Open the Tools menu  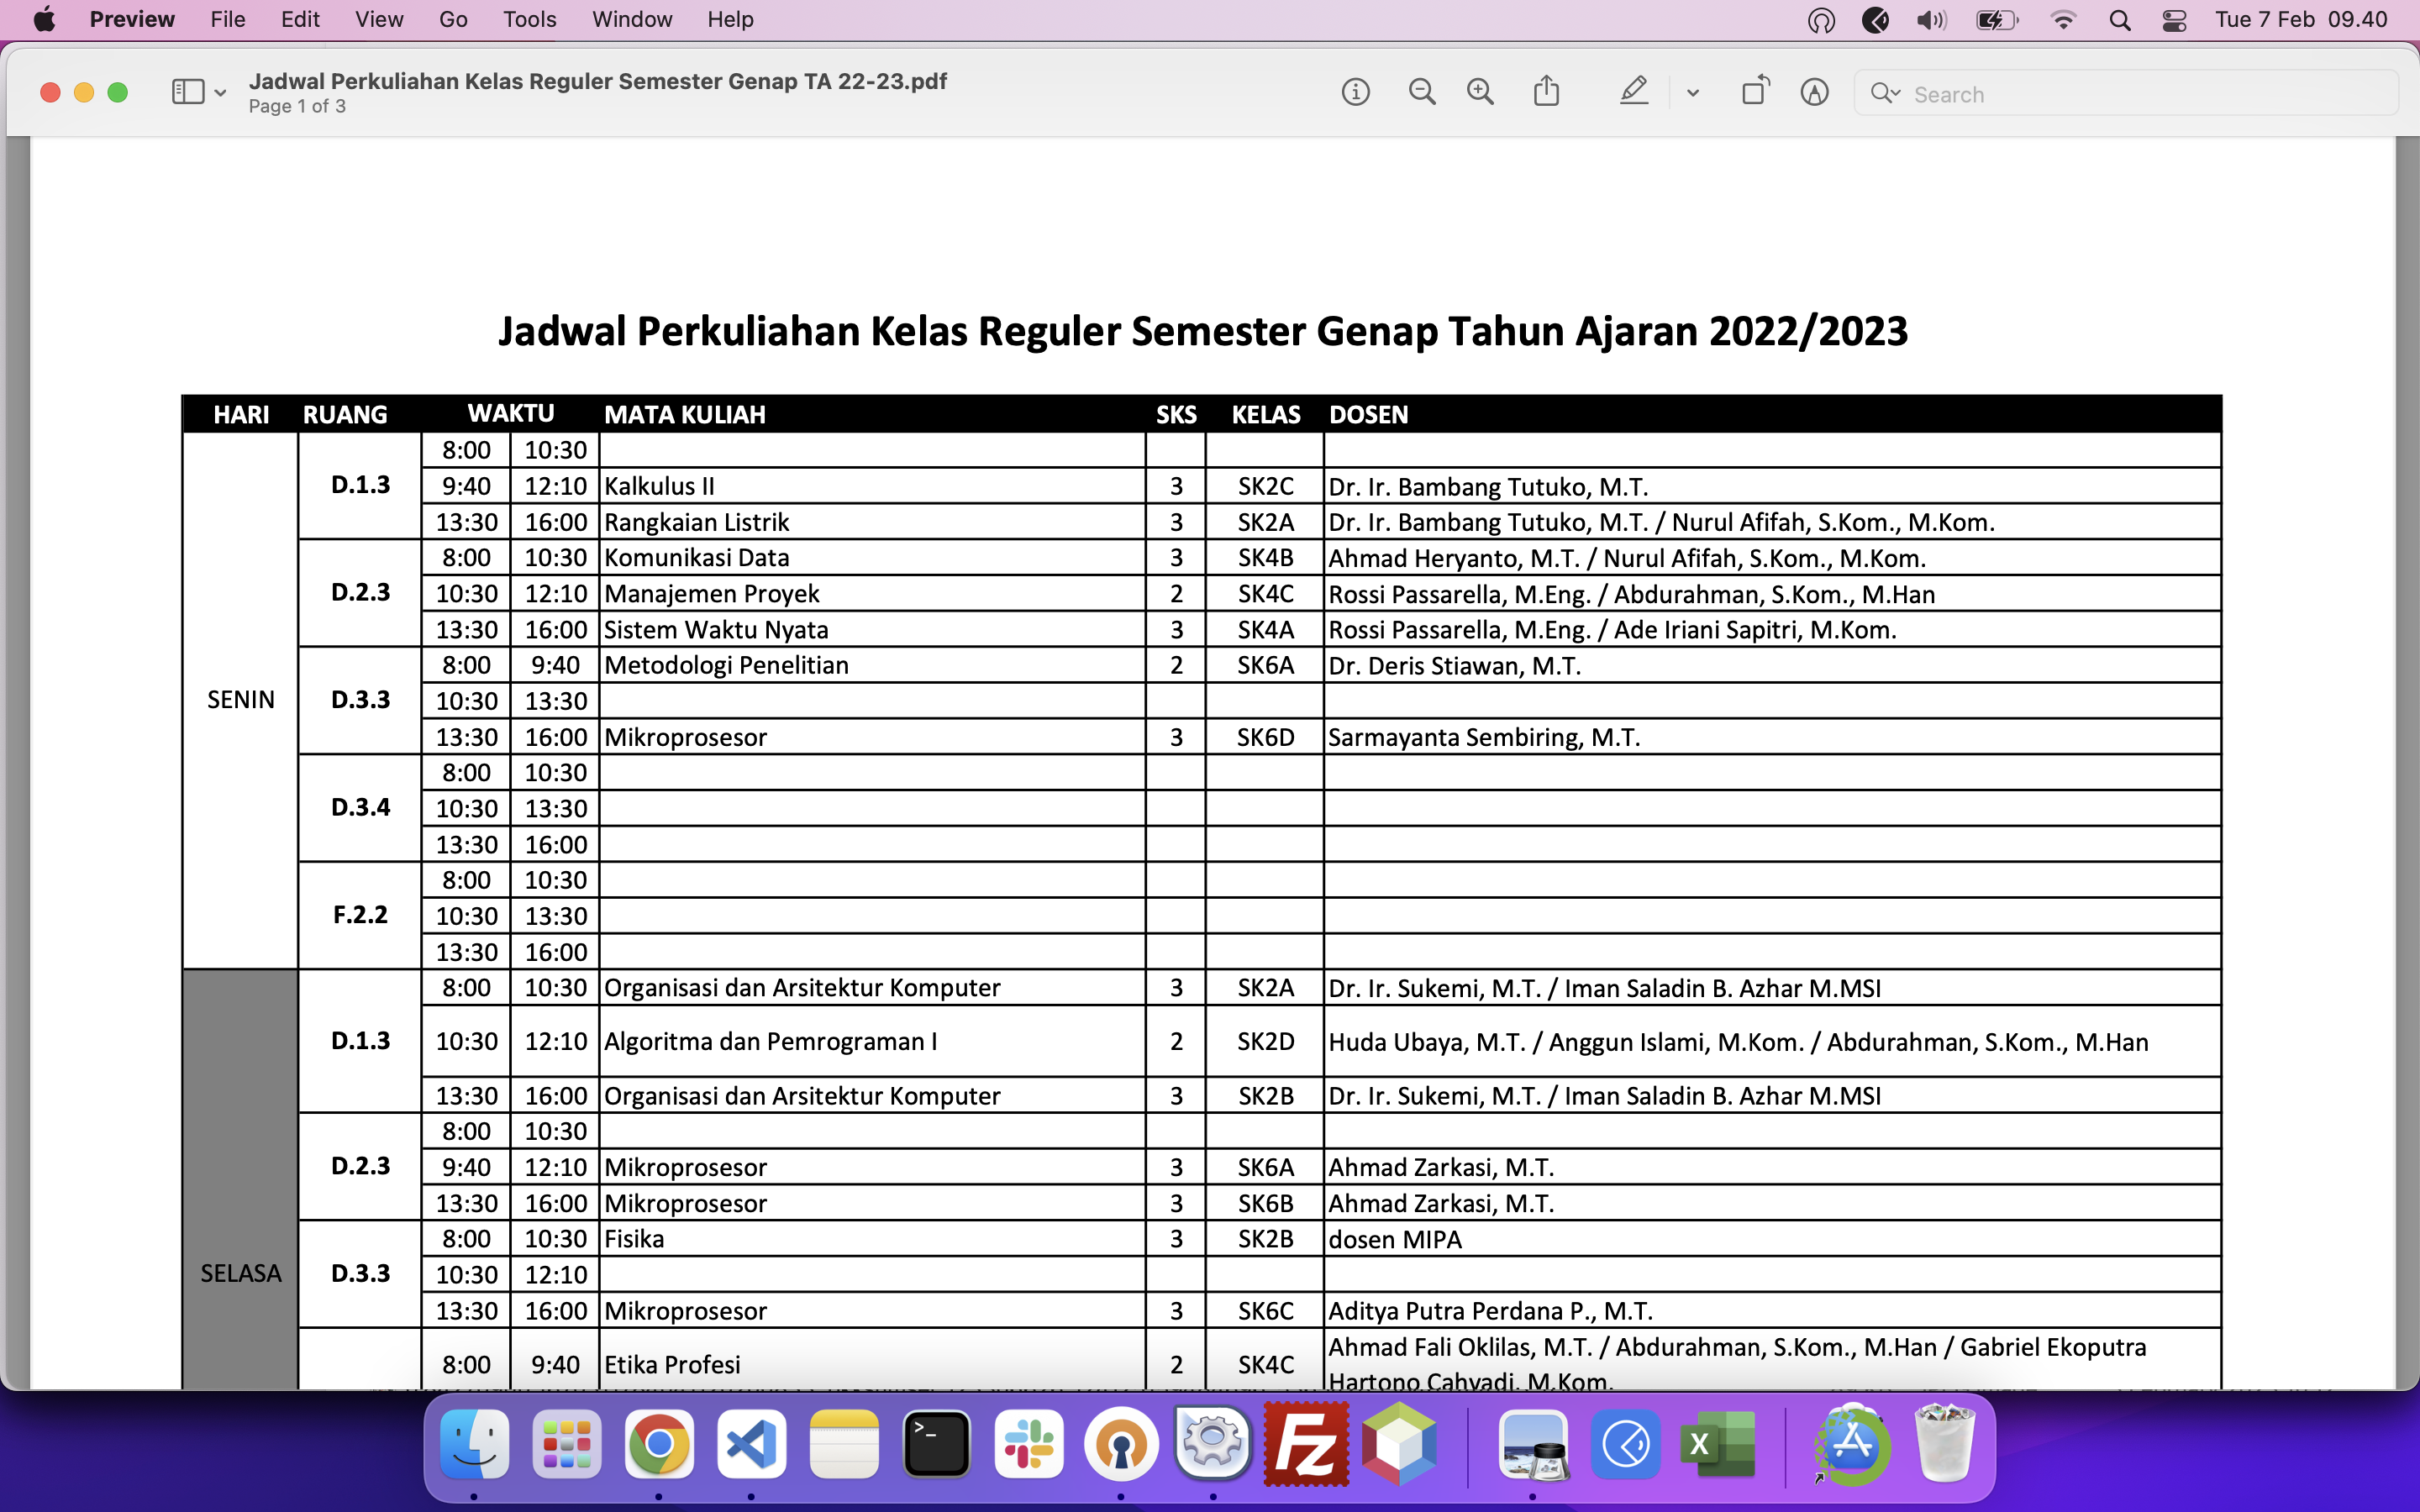point(529,20)
